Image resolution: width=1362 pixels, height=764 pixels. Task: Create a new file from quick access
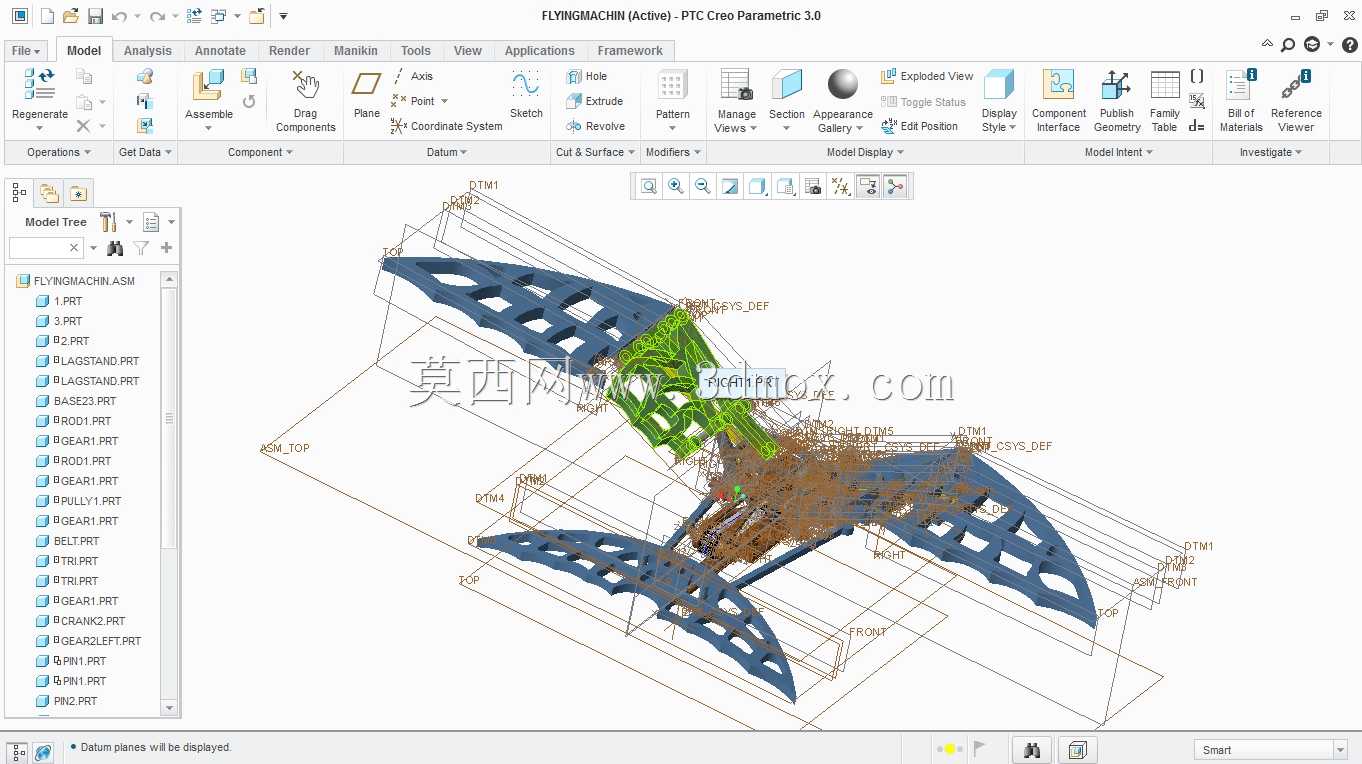pyautogui.click(x=47, y=16)
